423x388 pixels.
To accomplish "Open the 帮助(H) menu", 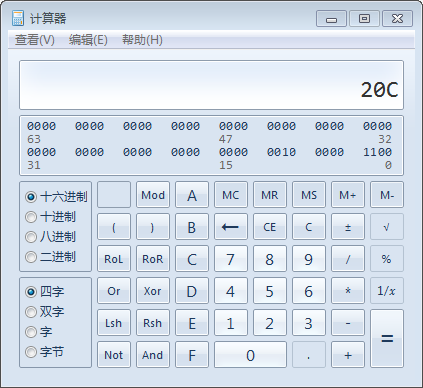I will pyautogui.click(x=142, y=40).
